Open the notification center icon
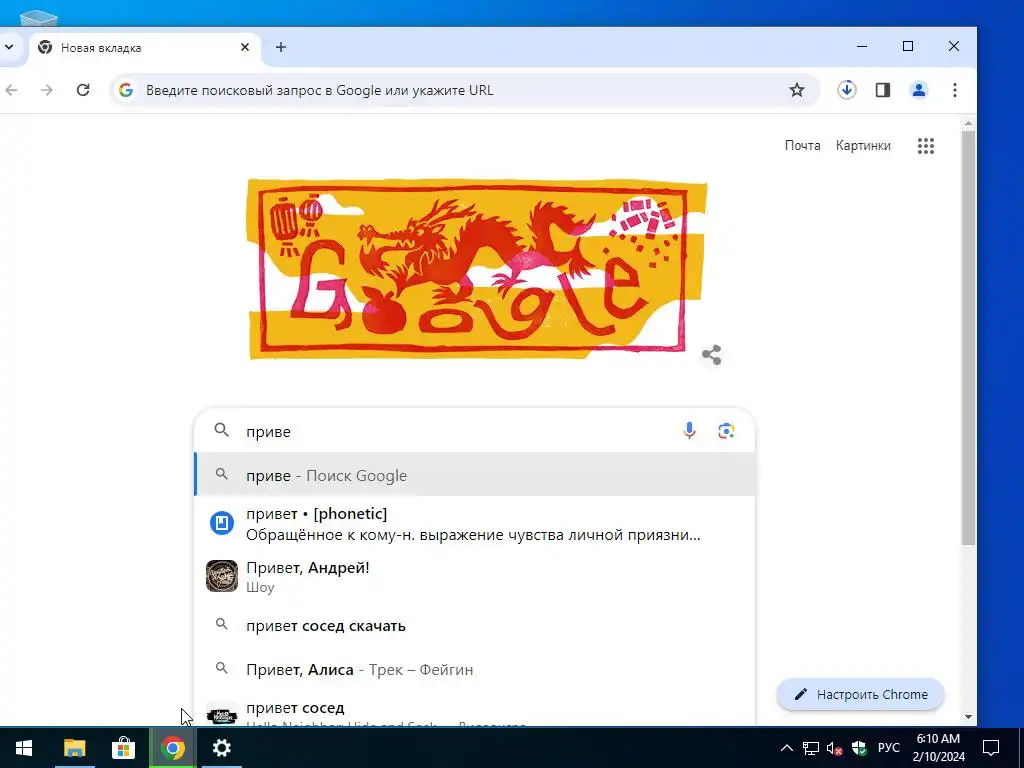 [991, 748]
